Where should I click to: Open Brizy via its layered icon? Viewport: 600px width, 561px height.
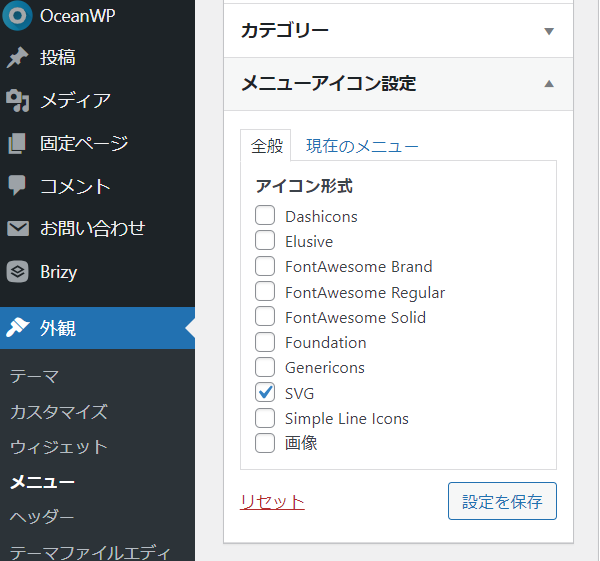[x=17, y=272]
